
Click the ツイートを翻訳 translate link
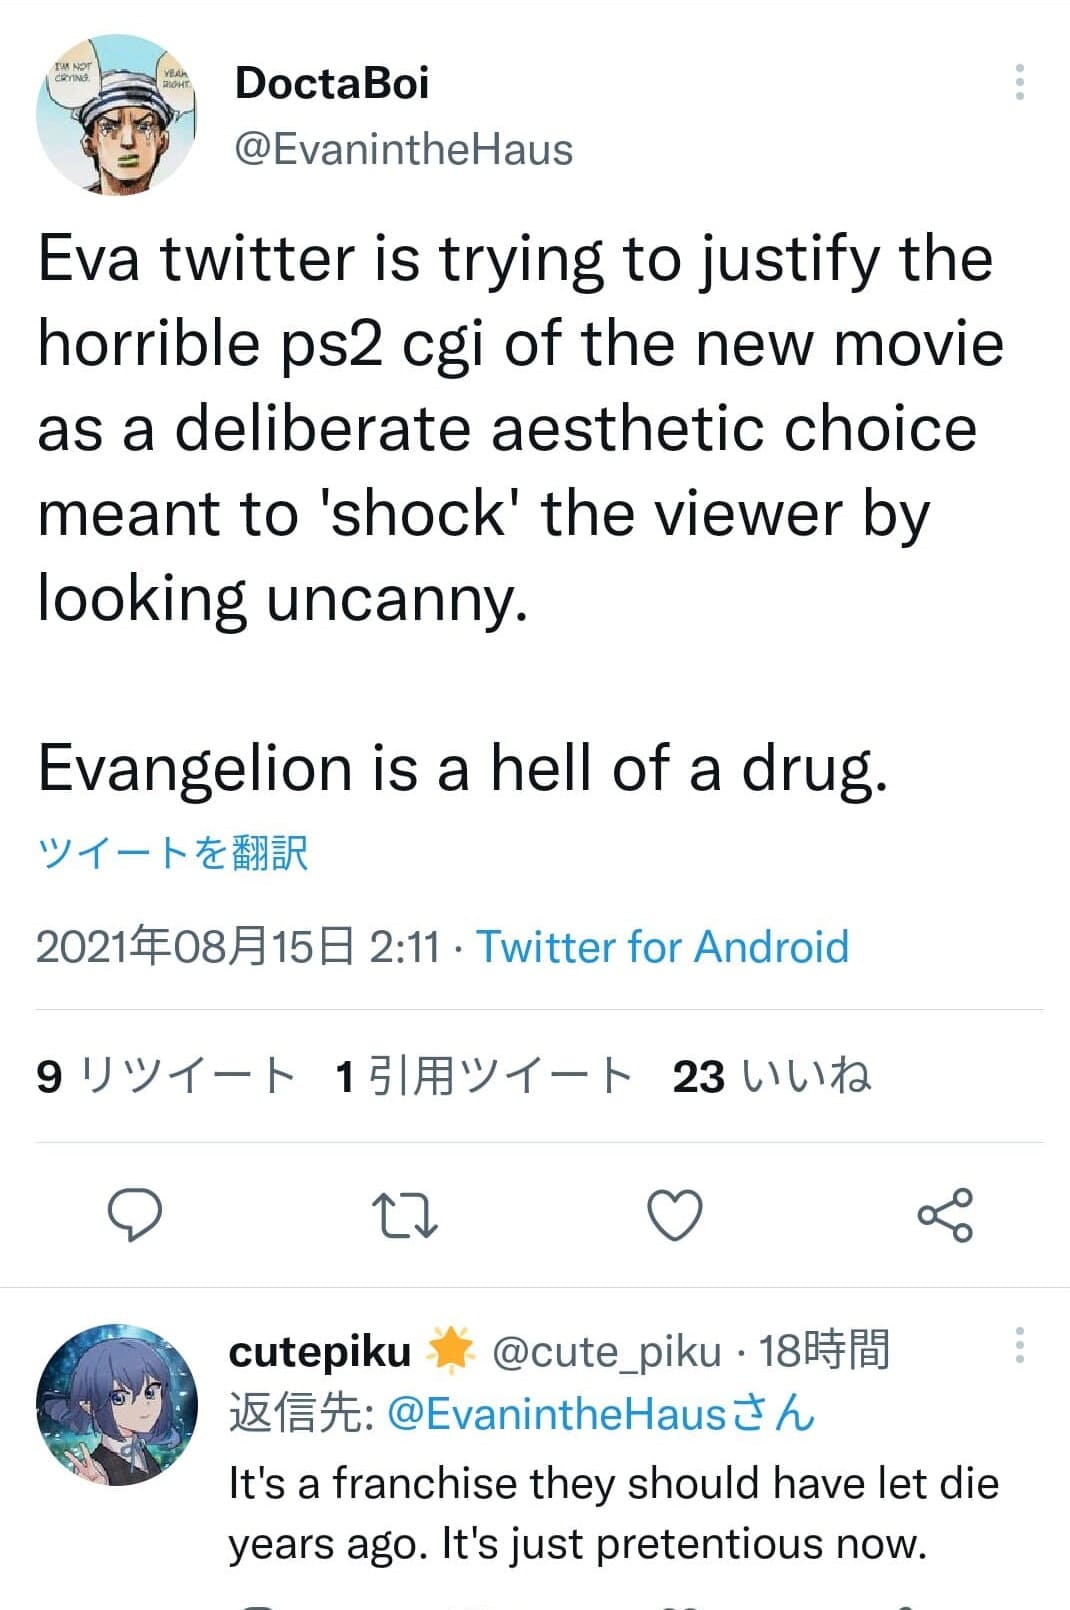(x=172, y=853)
